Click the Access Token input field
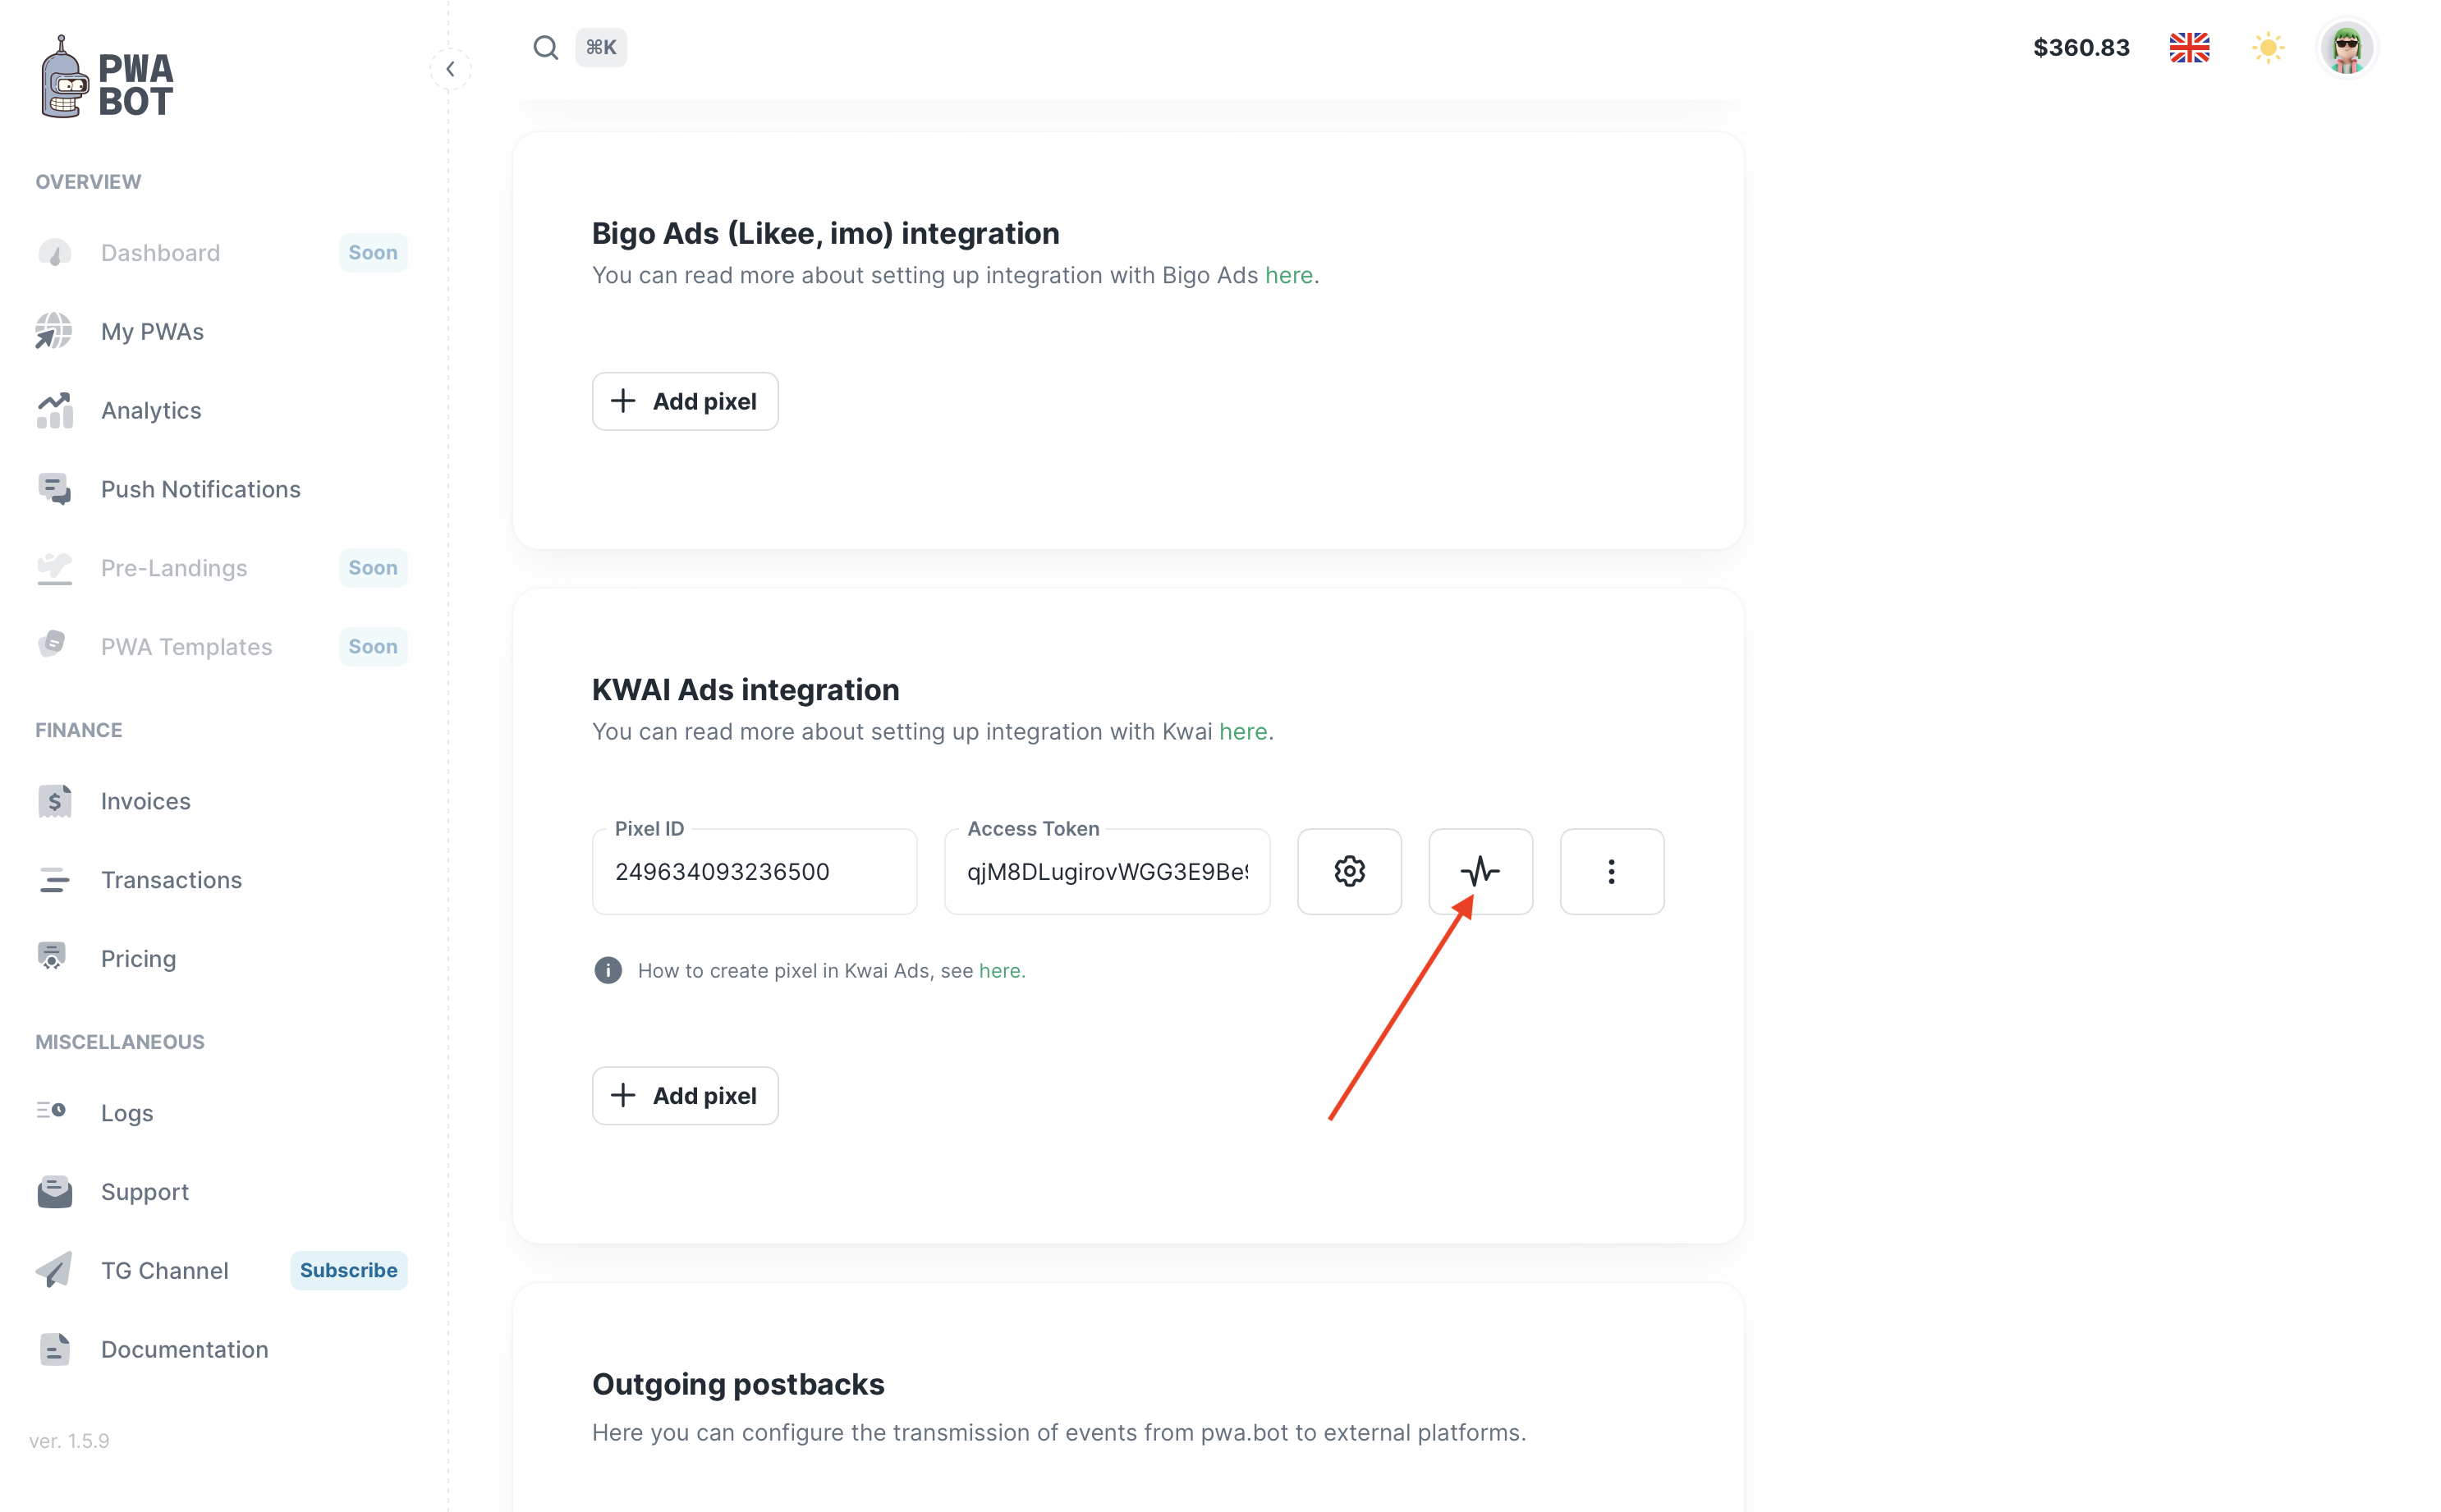 tap(1106, 872)
